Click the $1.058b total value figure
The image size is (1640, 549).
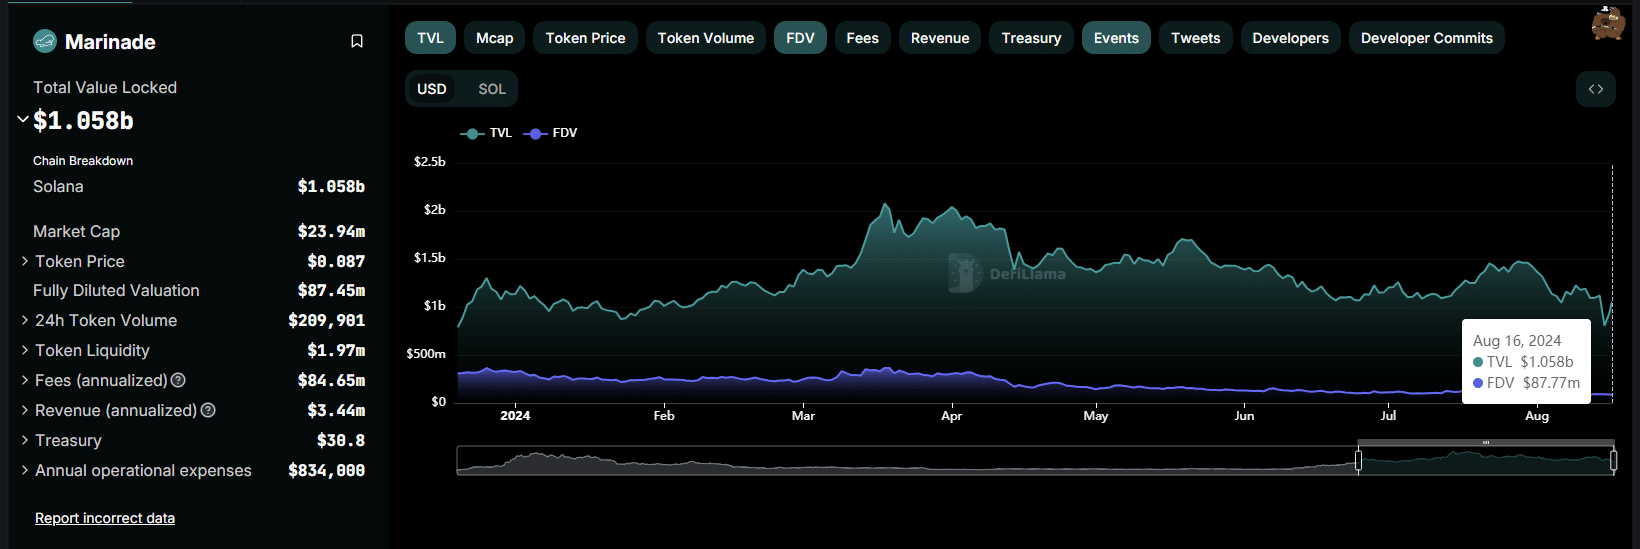point(83,121)
